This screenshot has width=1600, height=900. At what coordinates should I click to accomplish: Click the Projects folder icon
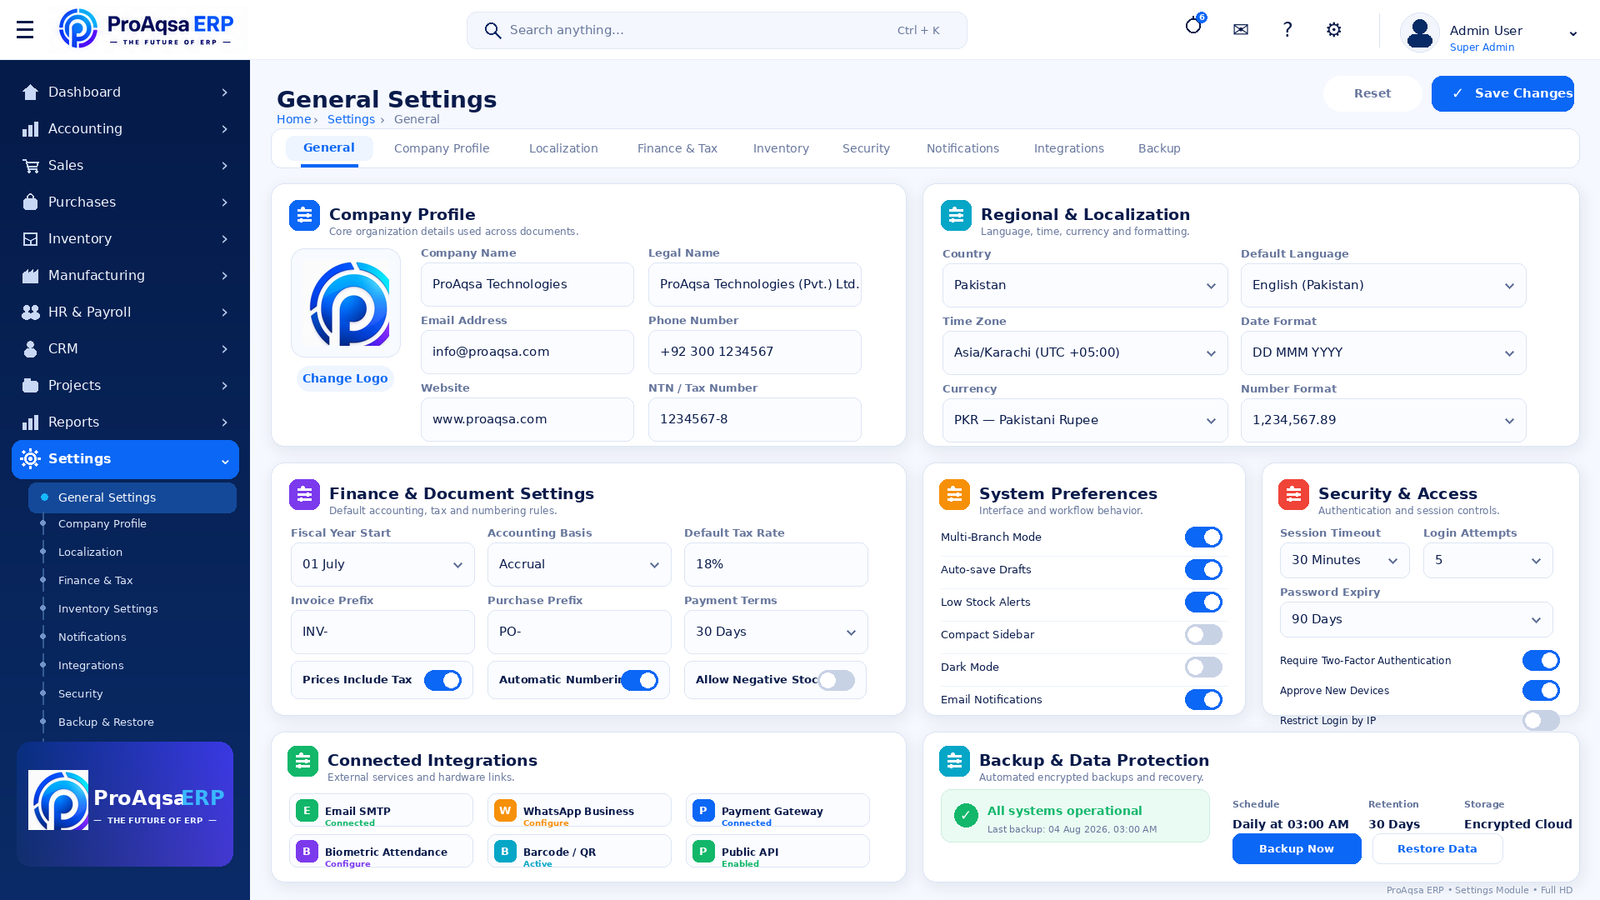tap(31, 386)
